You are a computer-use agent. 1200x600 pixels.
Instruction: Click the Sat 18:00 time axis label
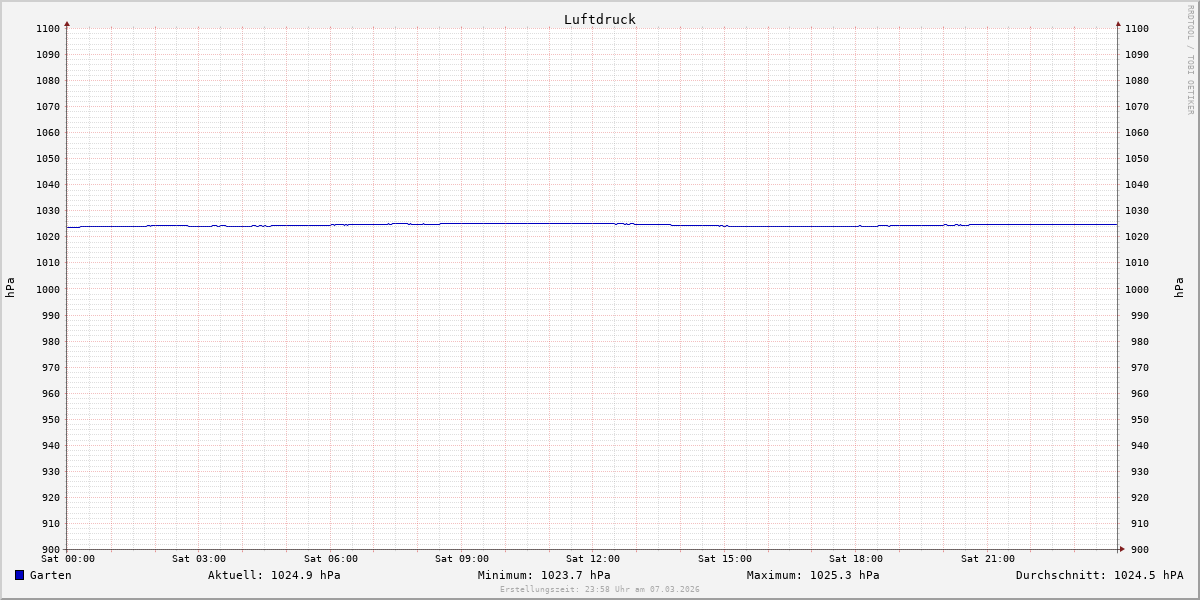(856, 559)
